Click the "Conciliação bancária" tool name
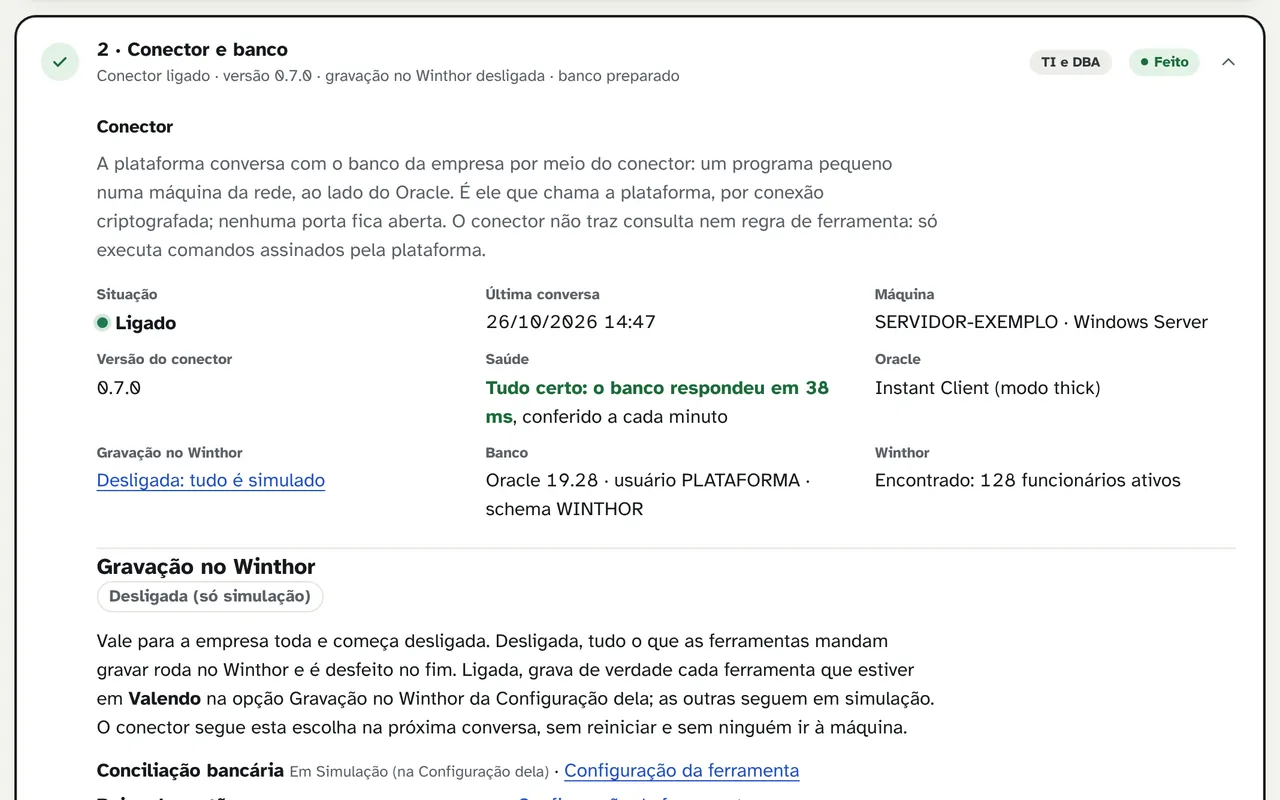This screenshot has height=800, width=1280. coord(190,771)
